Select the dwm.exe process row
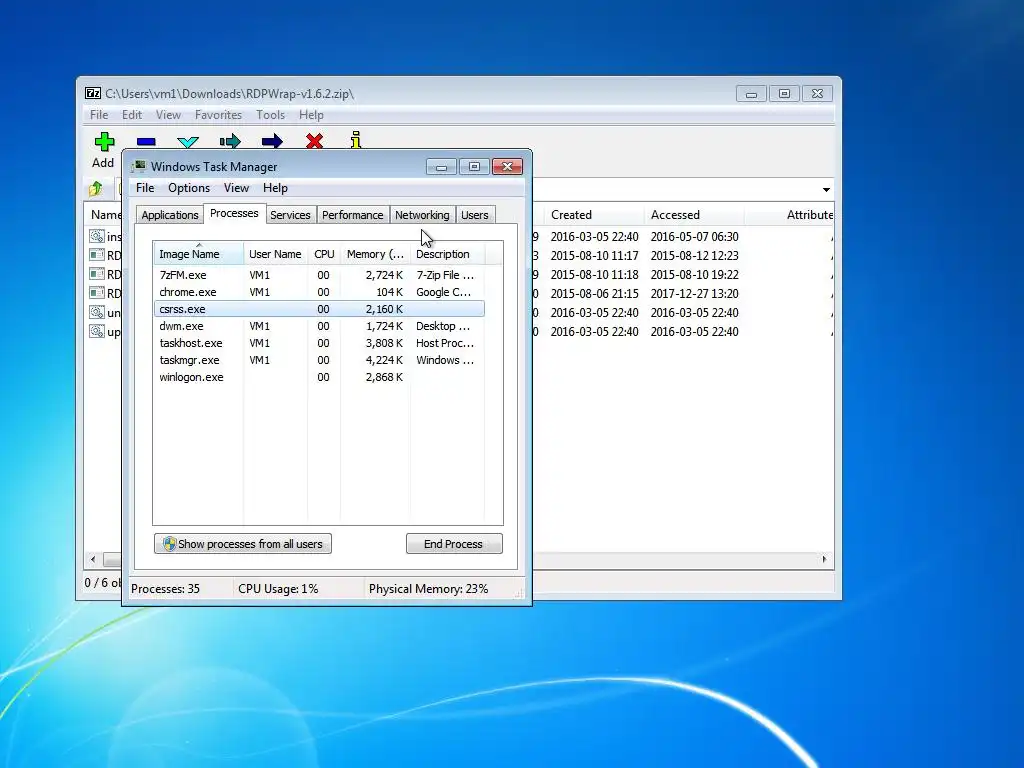Screen dimensions: 1024x768 tap(319, 326)
